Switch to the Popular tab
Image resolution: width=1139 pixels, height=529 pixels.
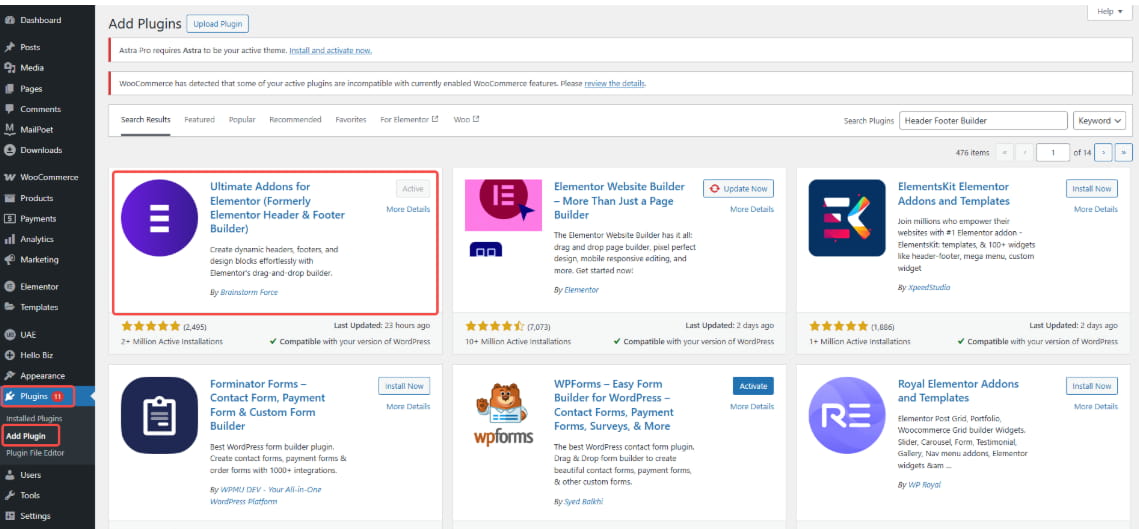[x=242, y=120]
